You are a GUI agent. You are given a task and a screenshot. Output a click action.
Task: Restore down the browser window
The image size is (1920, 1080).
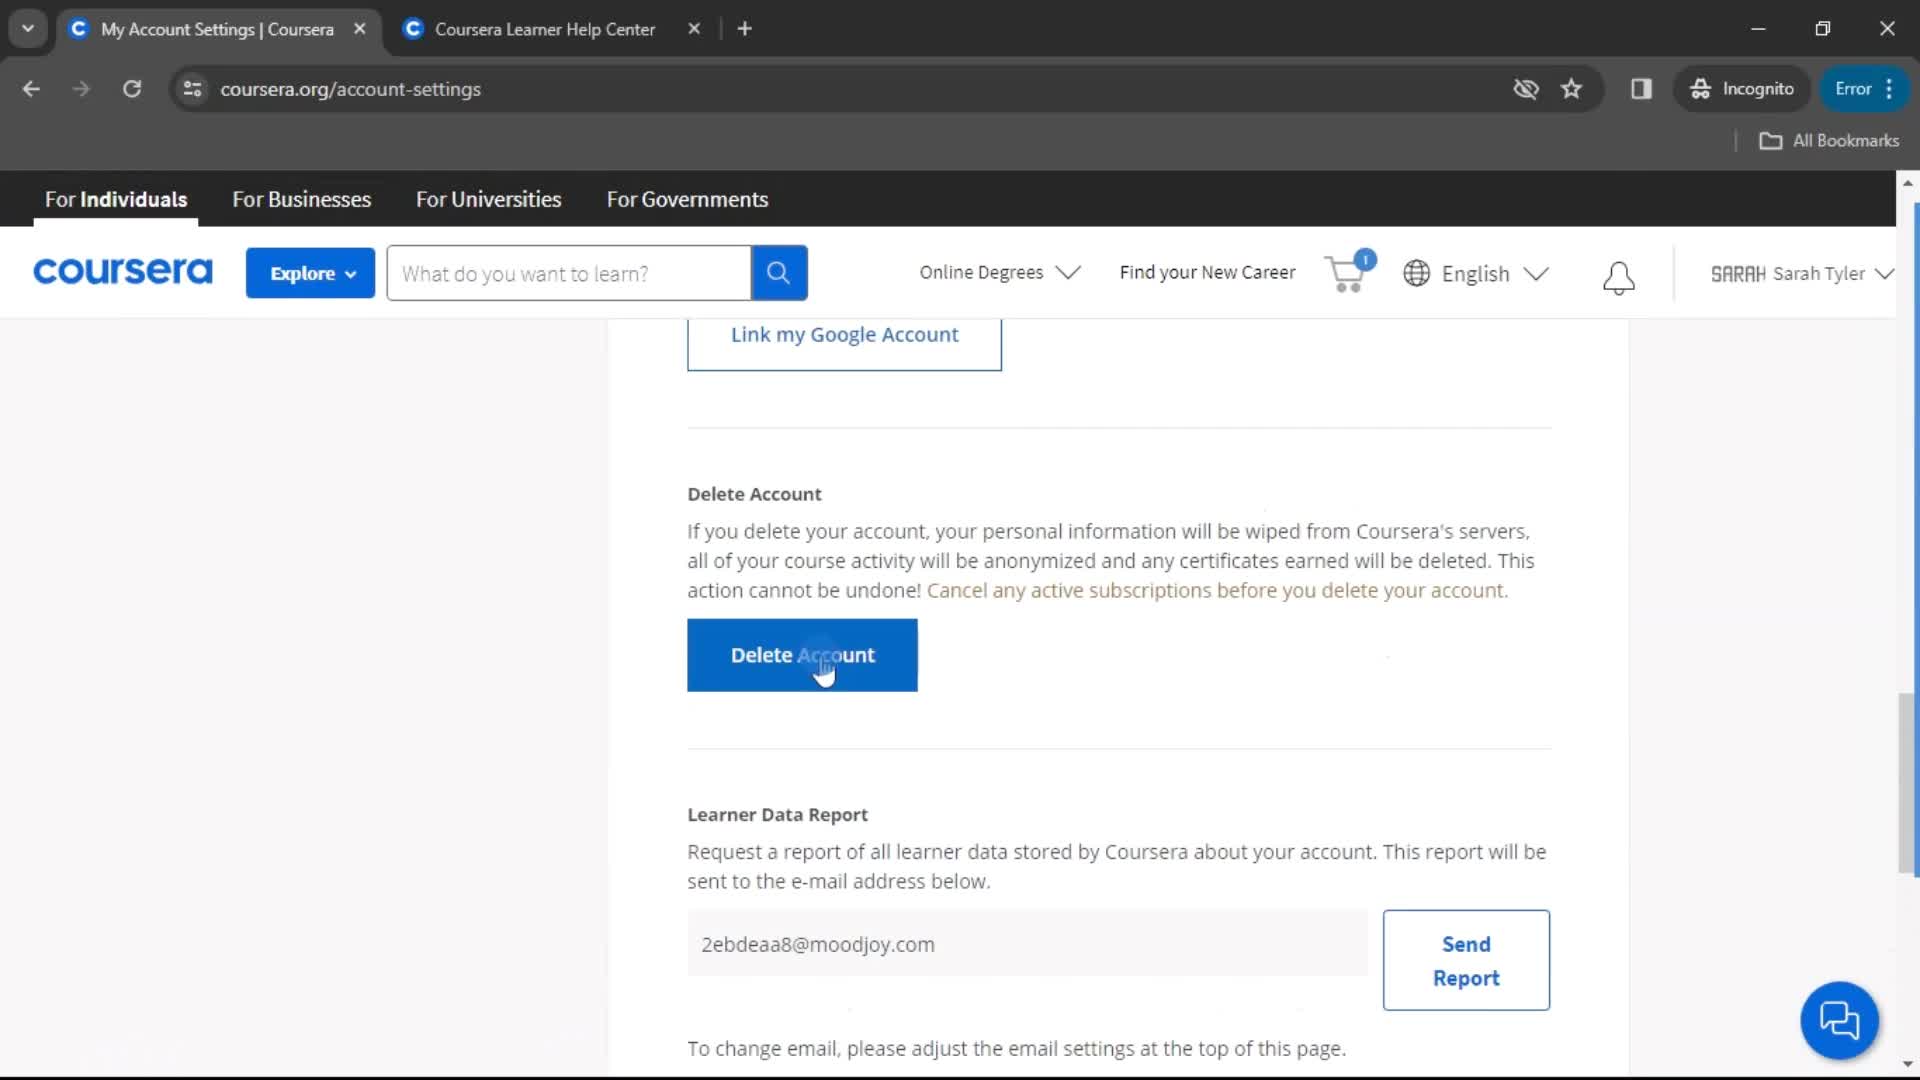(1822, 29)
